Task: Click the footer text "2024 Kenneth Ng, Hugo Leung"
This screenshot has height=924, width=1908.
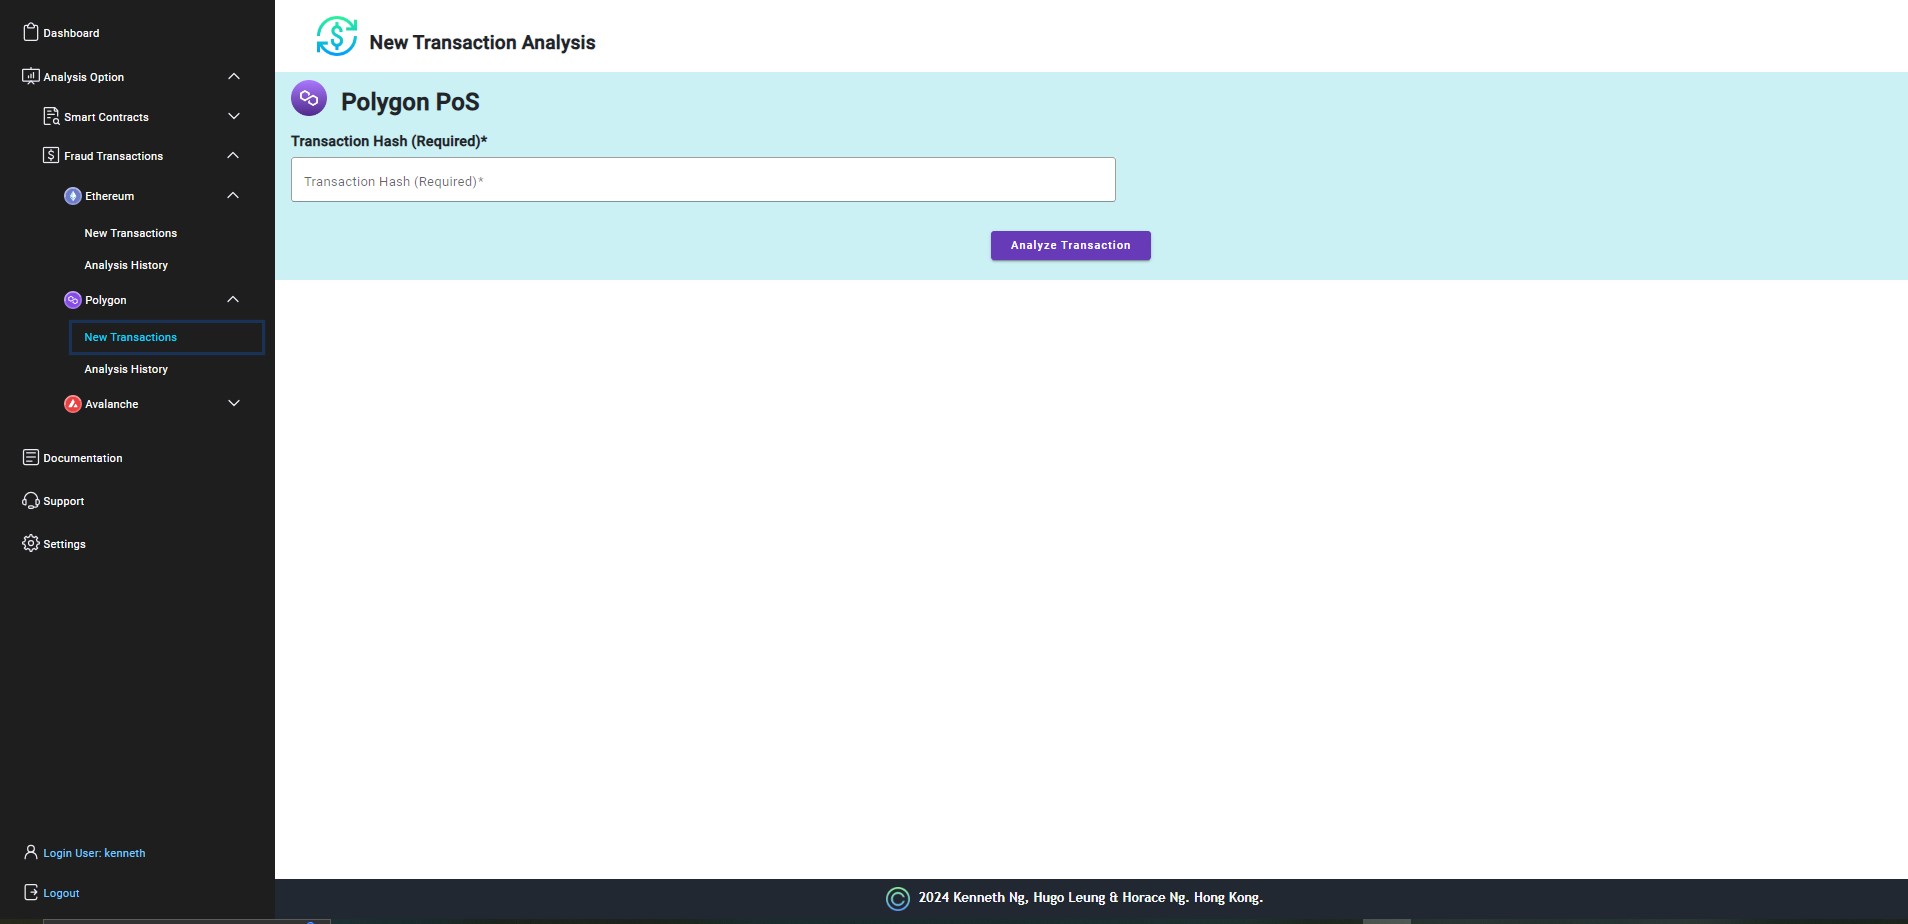Action: [1012, 897]
